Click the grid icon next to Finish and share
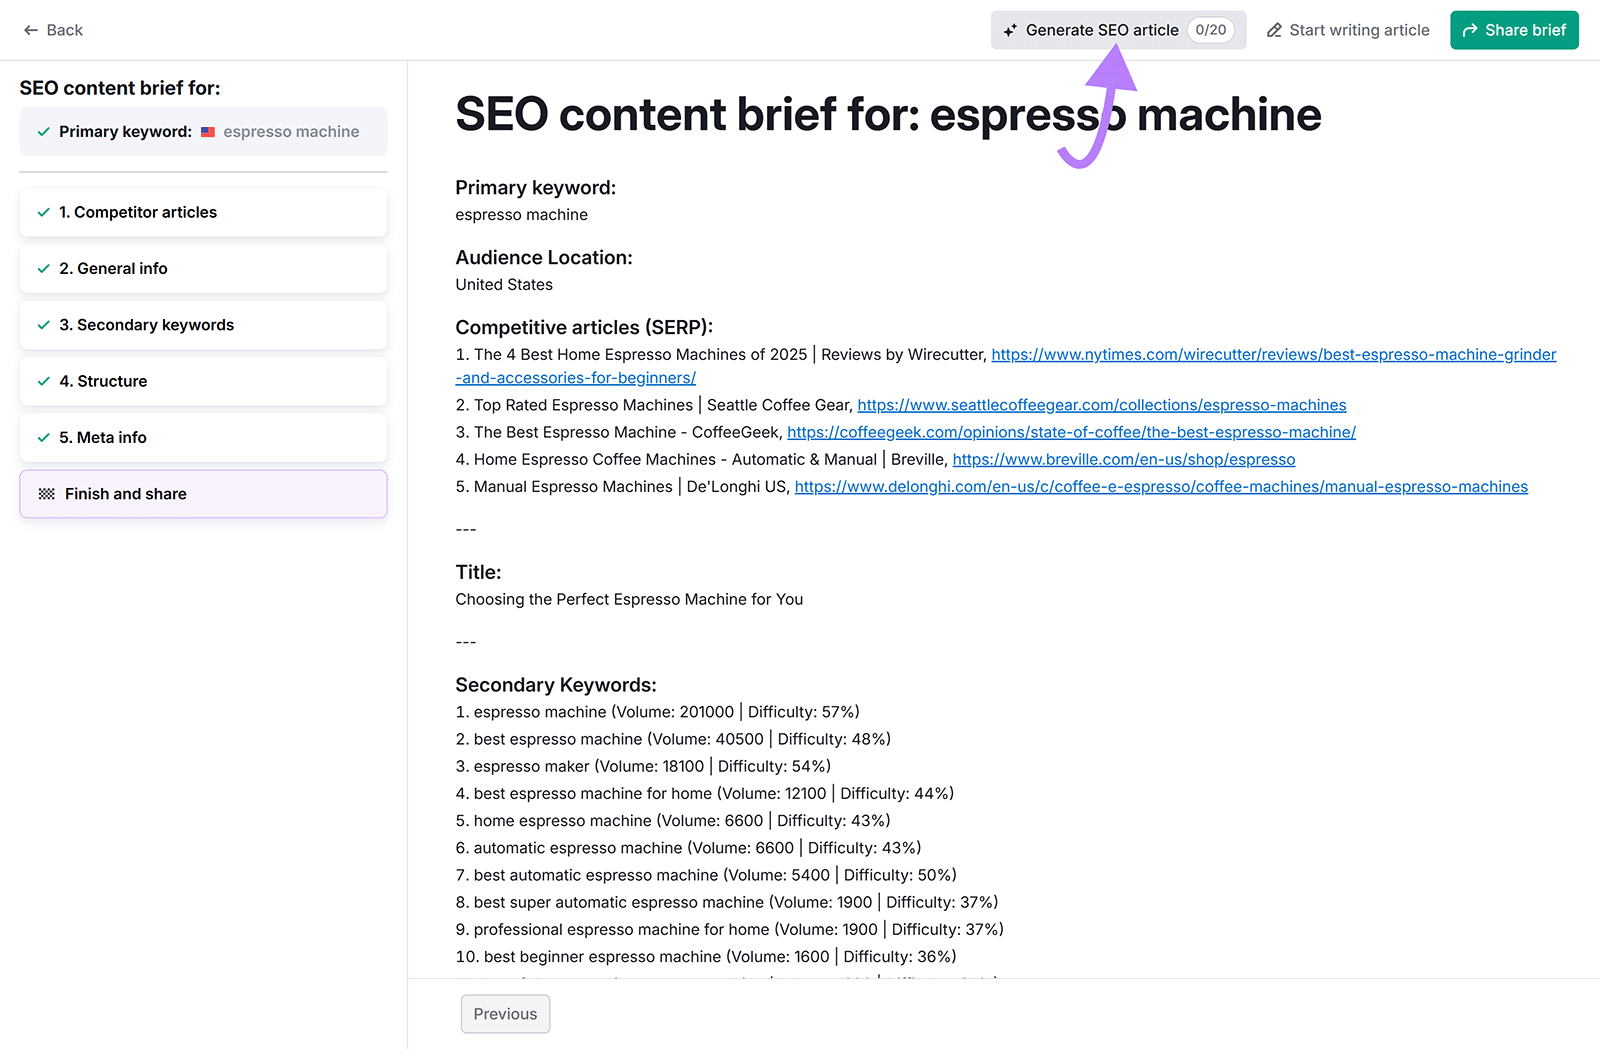The height and width of the screenshot is (1049, 1600). [x=44, y=493]
